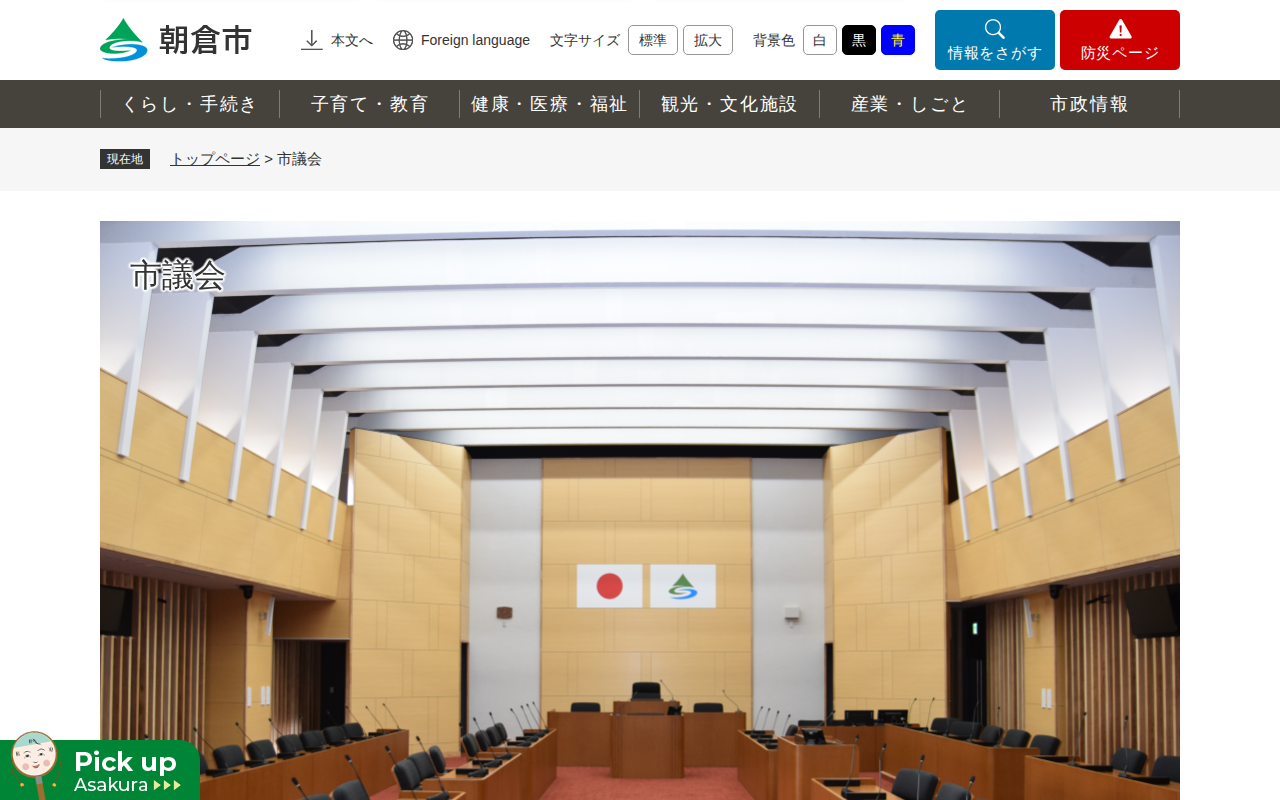Open the 情報をさがす search button
The height and width of the screenshot is (800, 1280).
995,40
